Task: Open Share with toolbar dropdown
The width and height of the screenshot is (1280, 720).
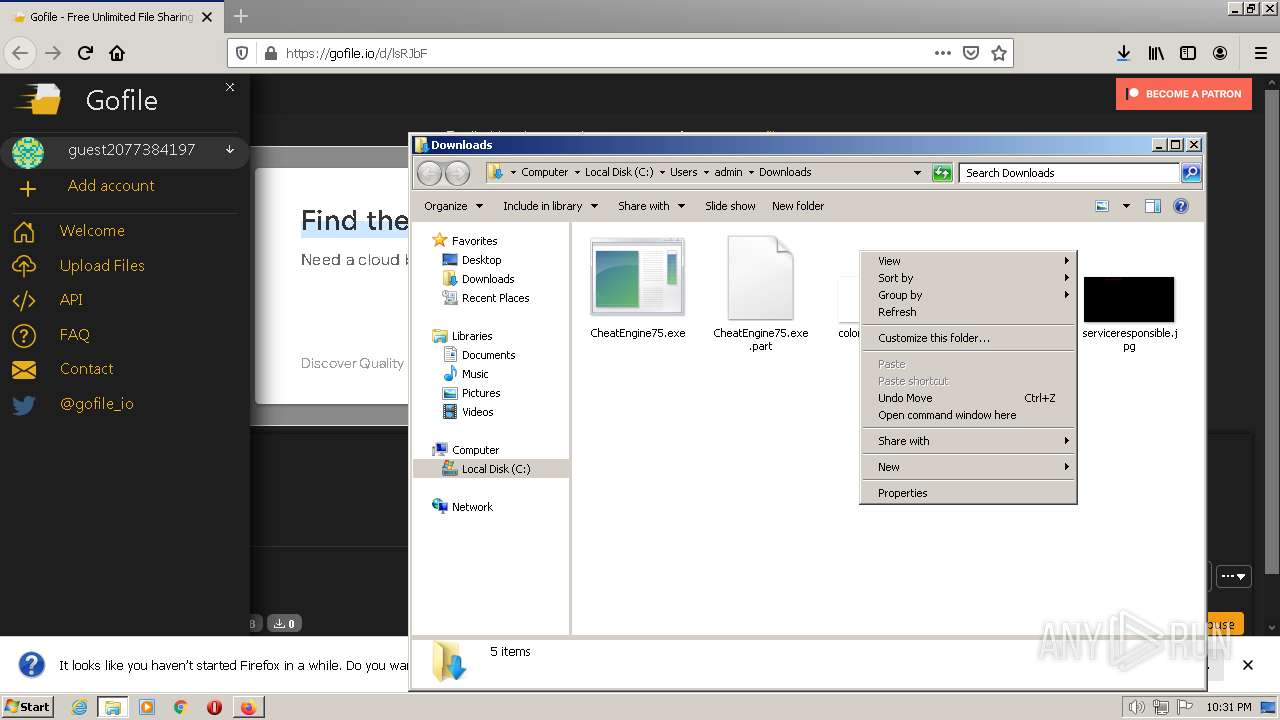Action: [651, 206]
